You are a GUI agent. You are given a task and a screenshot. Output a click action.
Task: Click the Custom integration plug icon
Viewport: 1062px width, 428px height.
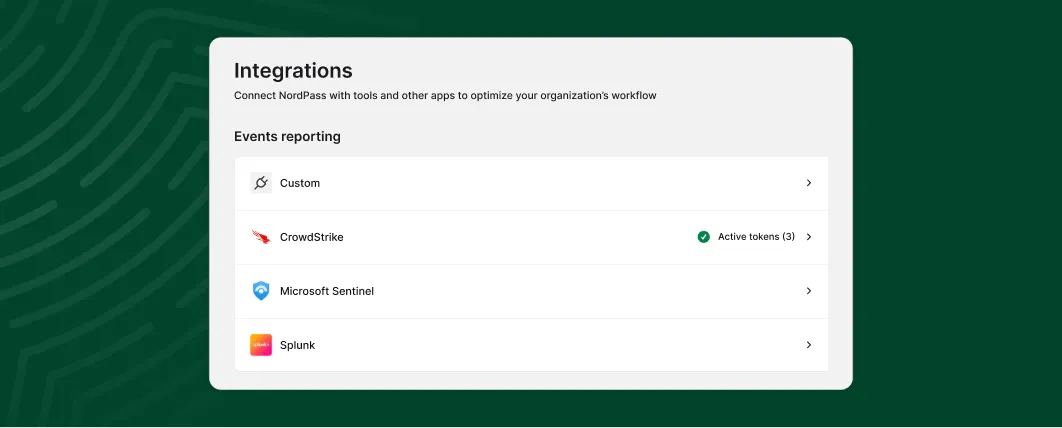coord(261,183)
